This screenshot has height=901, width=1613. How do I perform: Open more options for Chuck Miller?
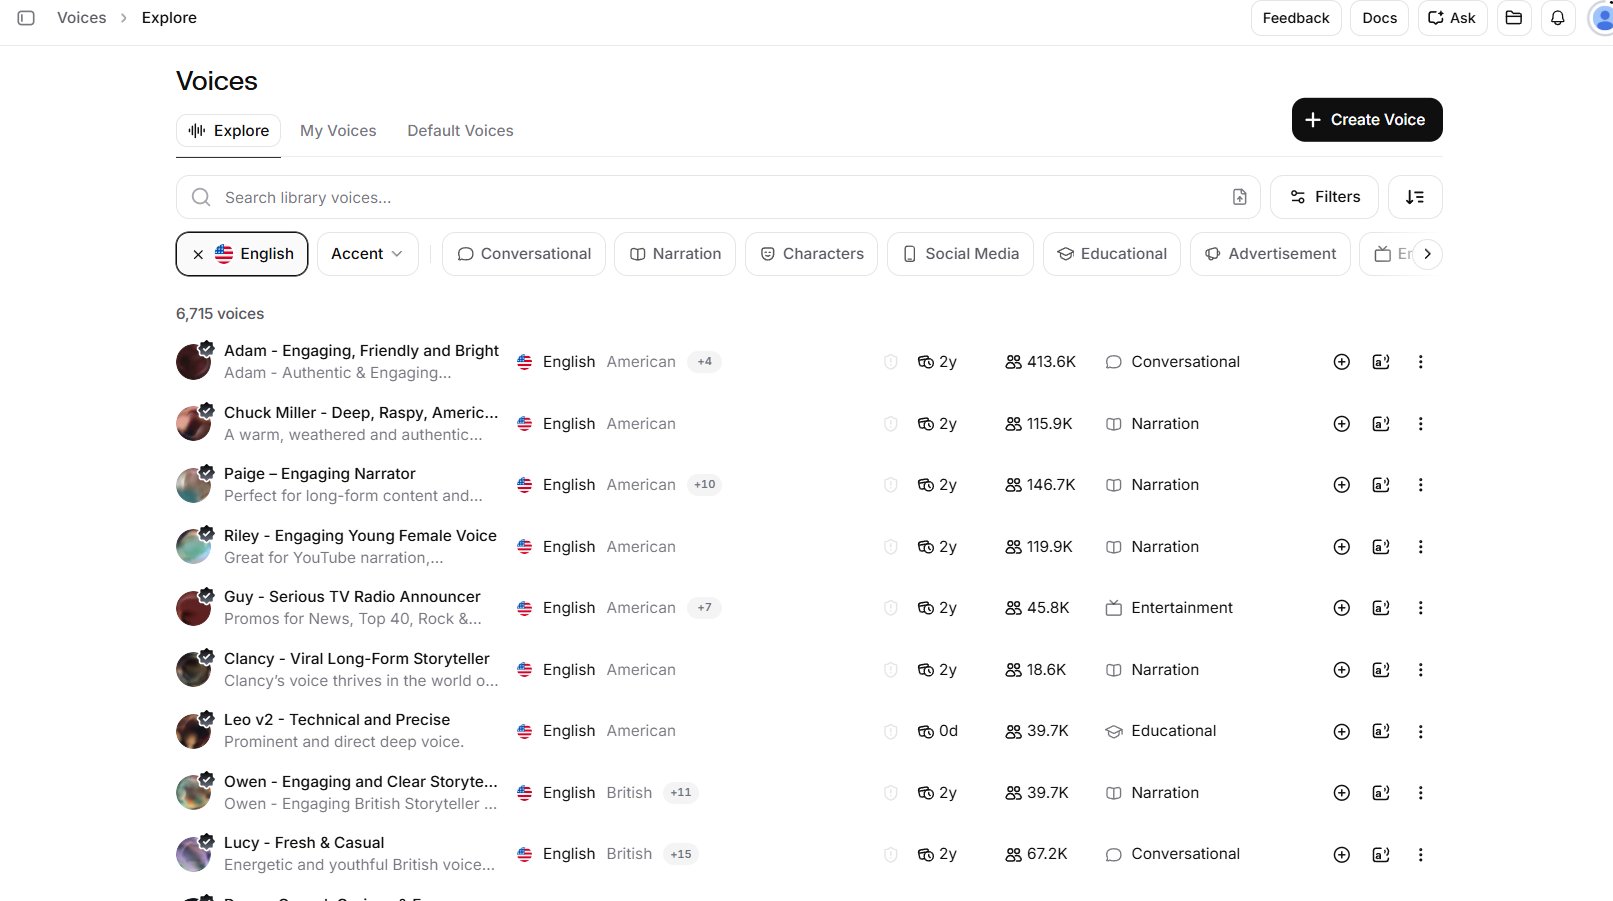pyautogui.click(x=1420, y=424)
